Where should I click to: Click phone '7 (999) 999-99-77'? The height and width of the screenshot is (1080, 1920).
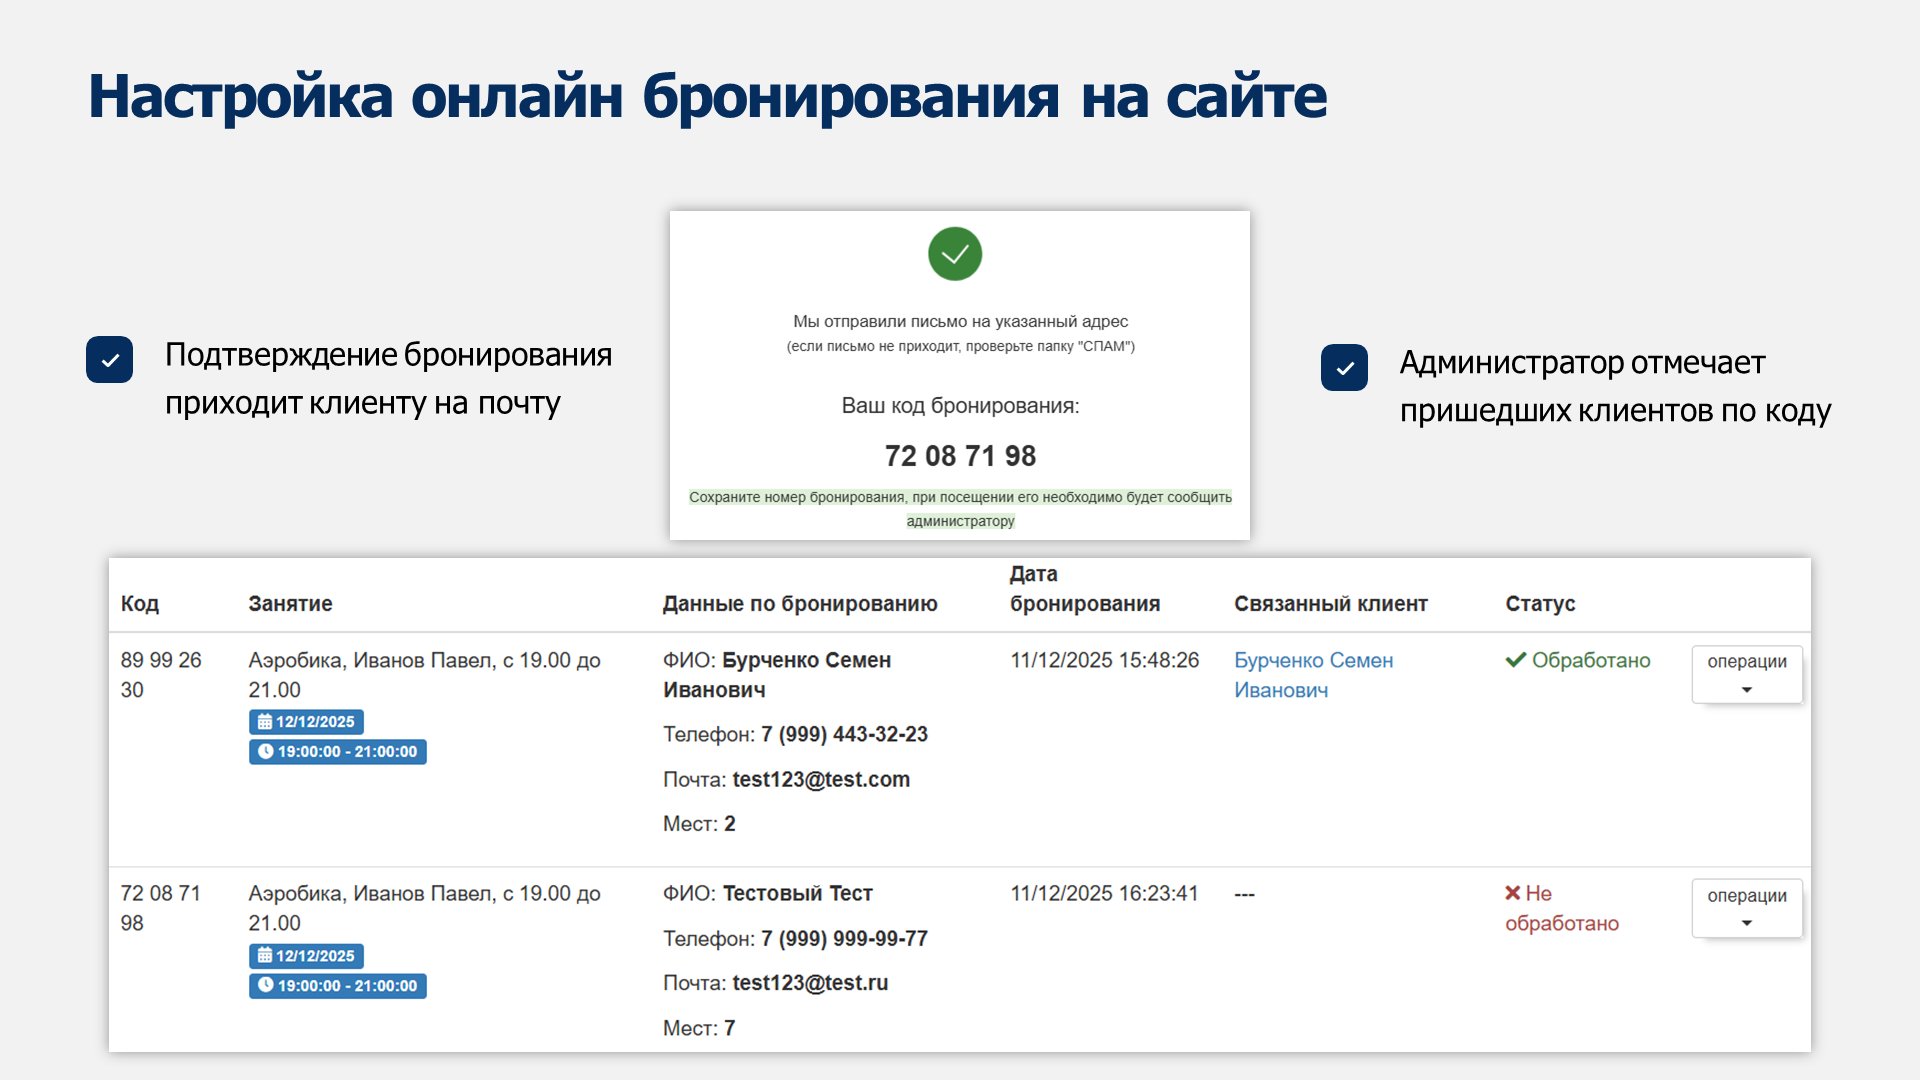click(844, 938)
